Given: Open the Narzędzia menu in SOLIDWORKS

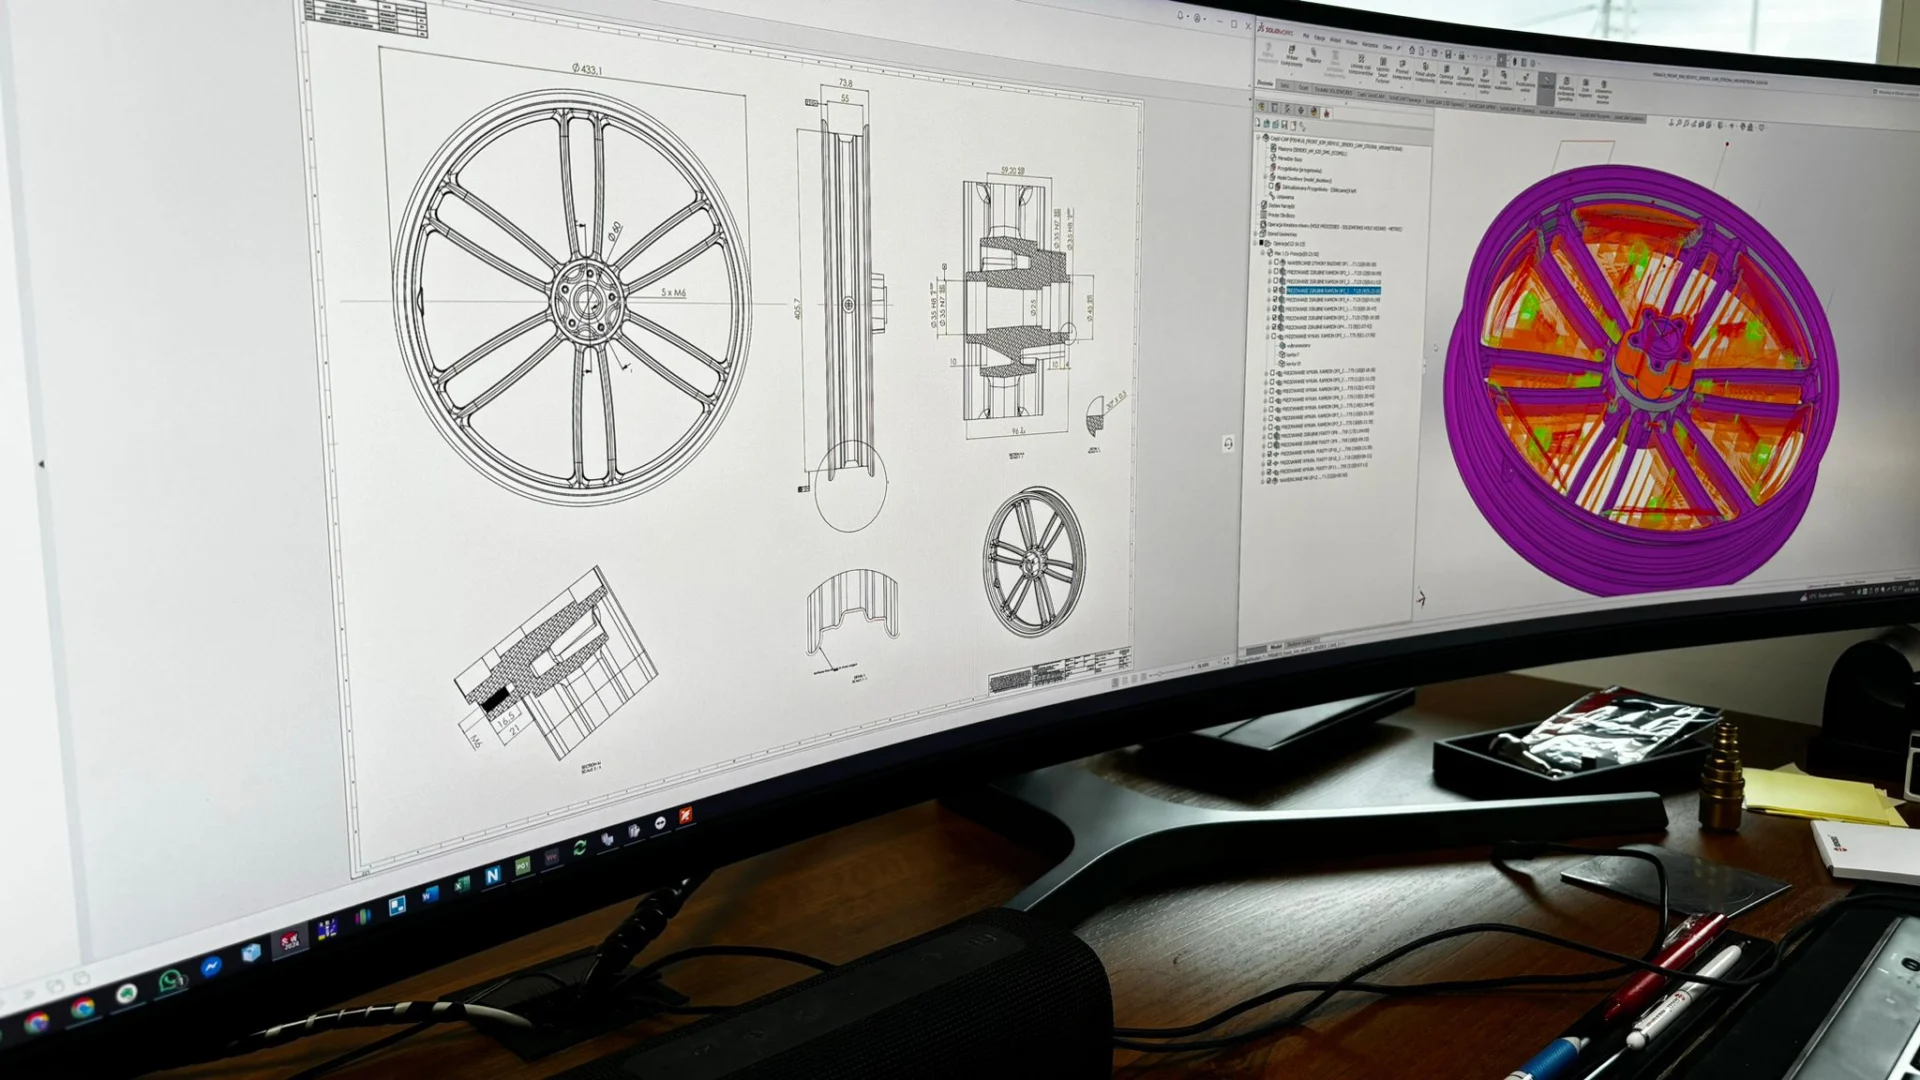Looking at the screenshot, I should point(1370,44).
